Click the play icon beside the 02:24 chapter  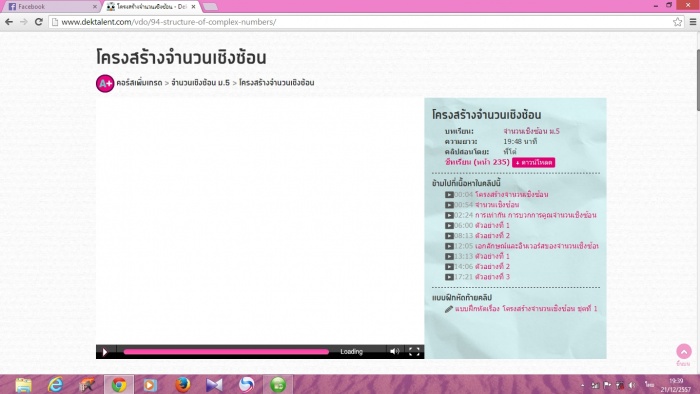(449, 215)
